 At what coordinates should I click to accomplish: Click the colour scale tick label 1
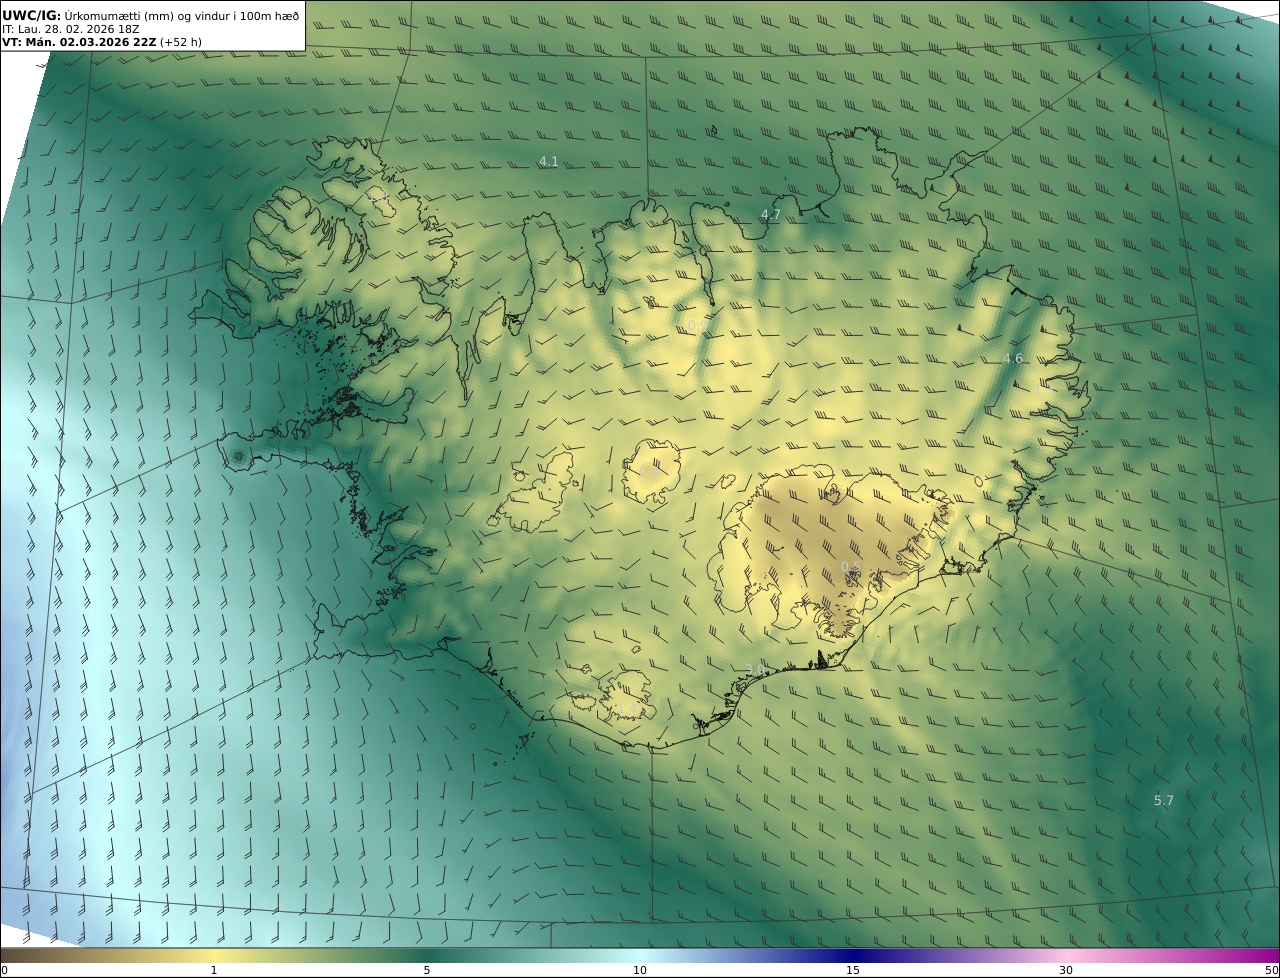[x=214, y=970]
